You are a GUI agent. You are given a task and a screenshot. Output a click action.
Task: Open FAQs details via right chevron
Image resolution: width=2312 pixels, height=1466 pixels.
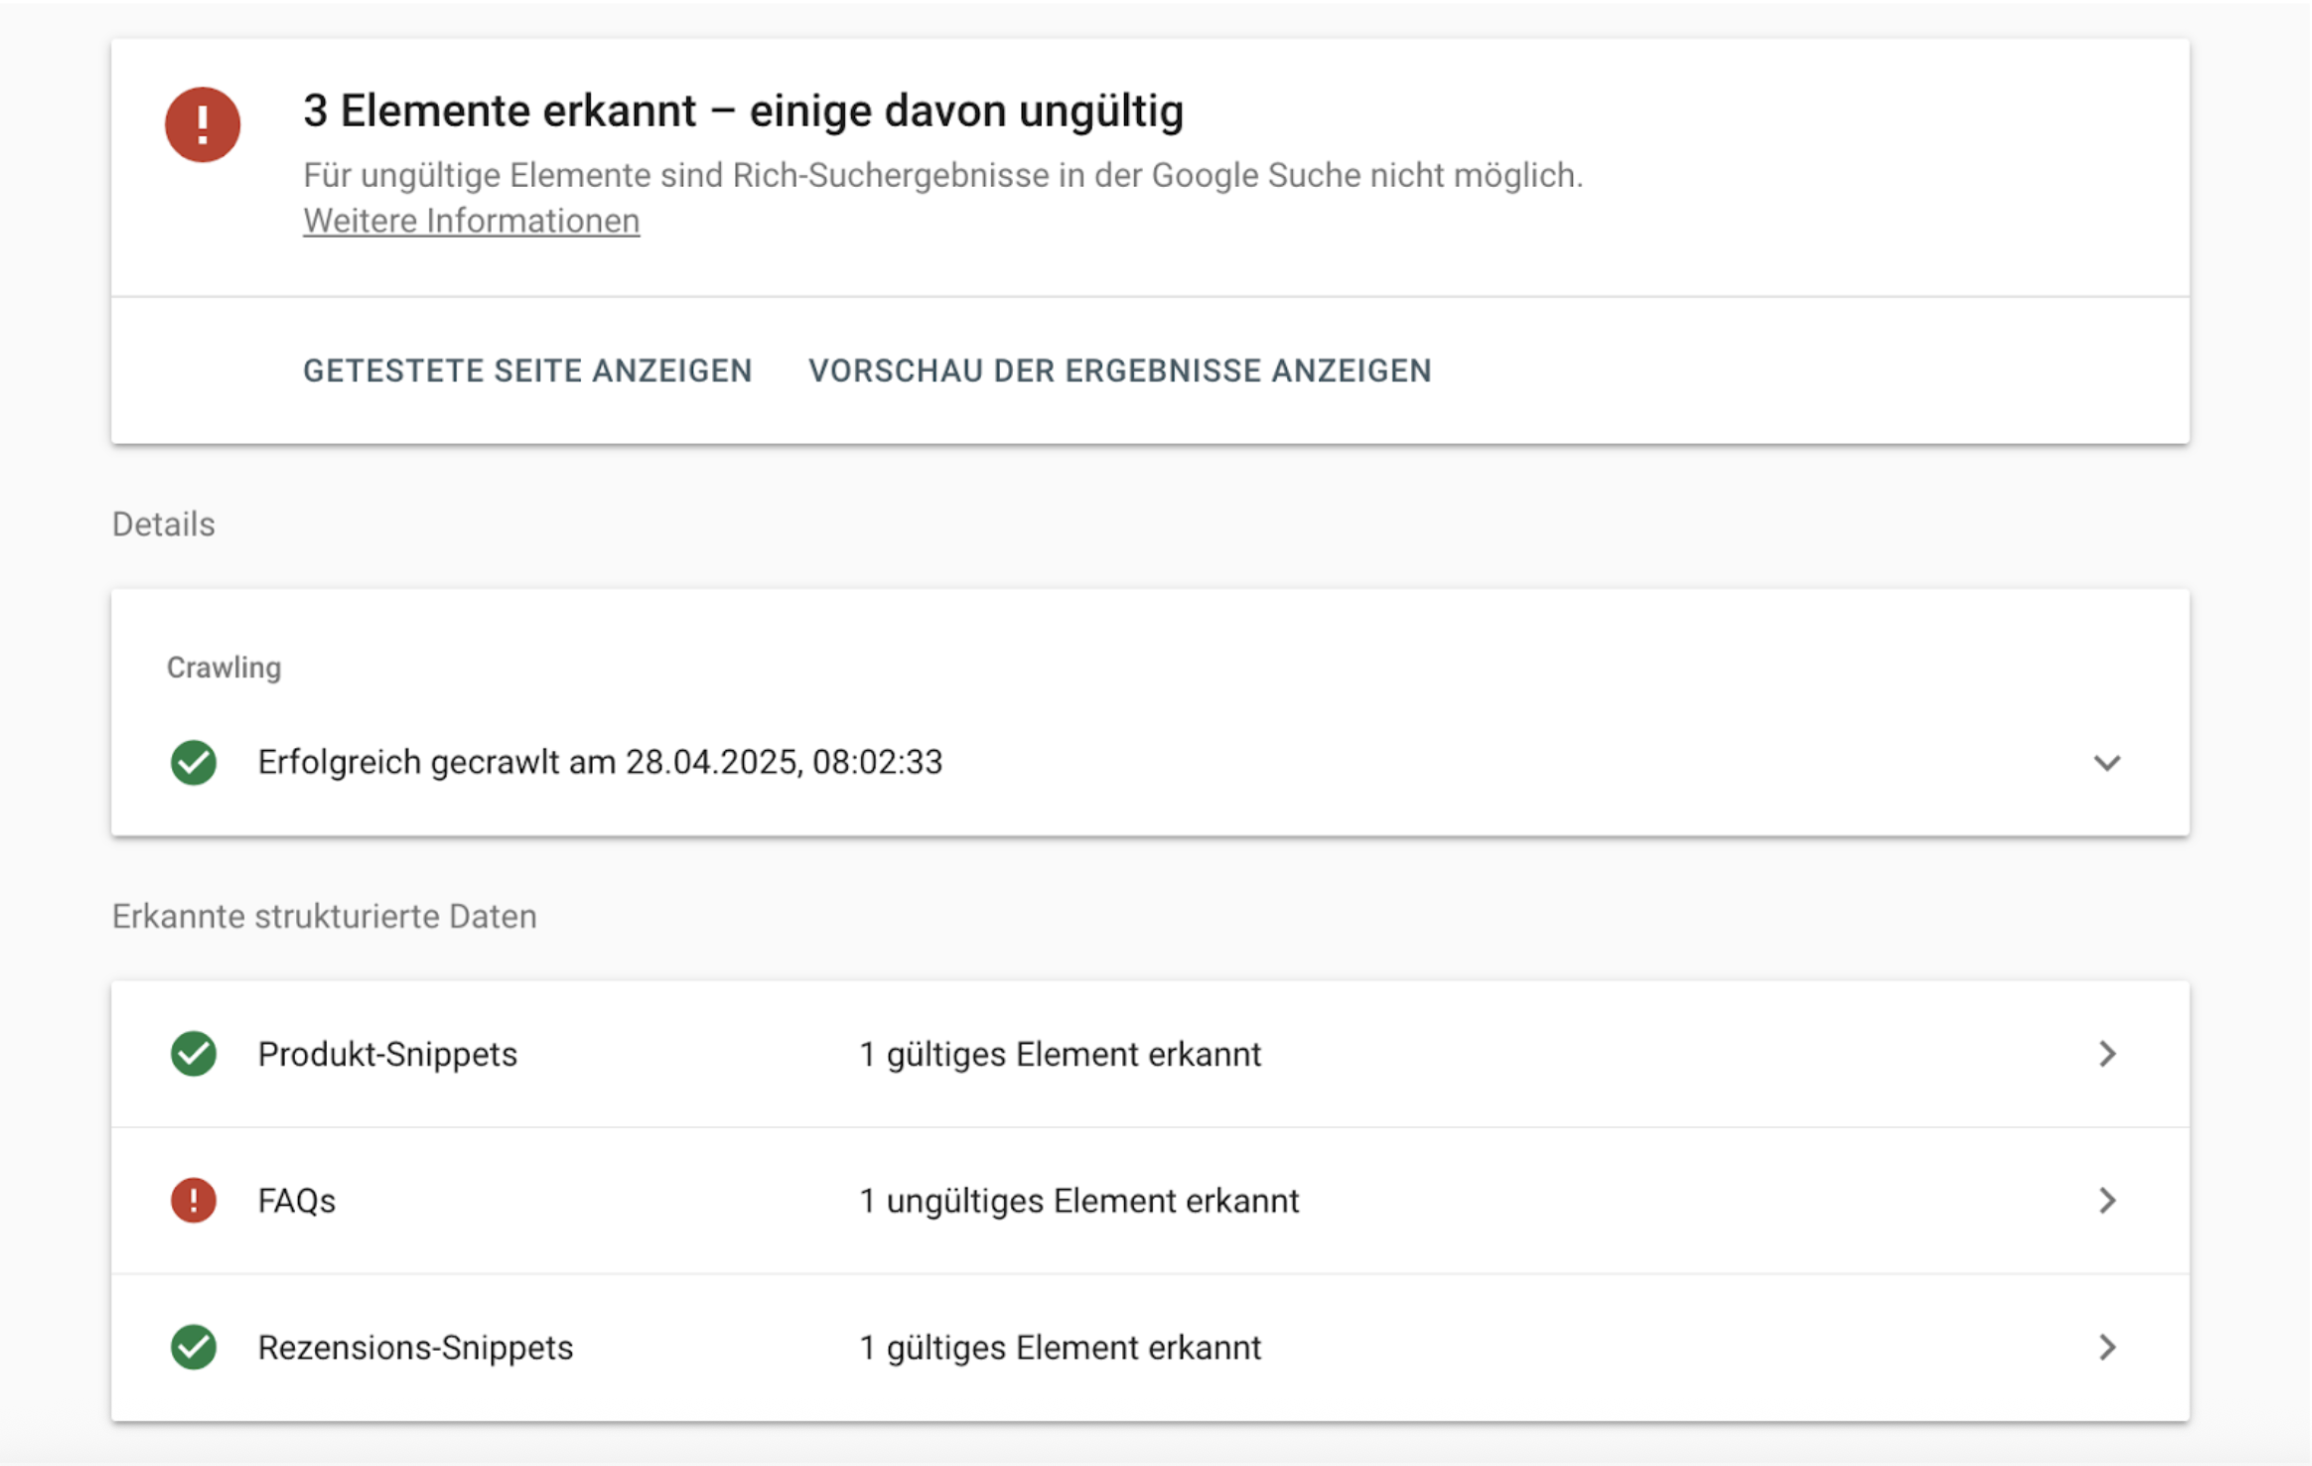2107,1200
